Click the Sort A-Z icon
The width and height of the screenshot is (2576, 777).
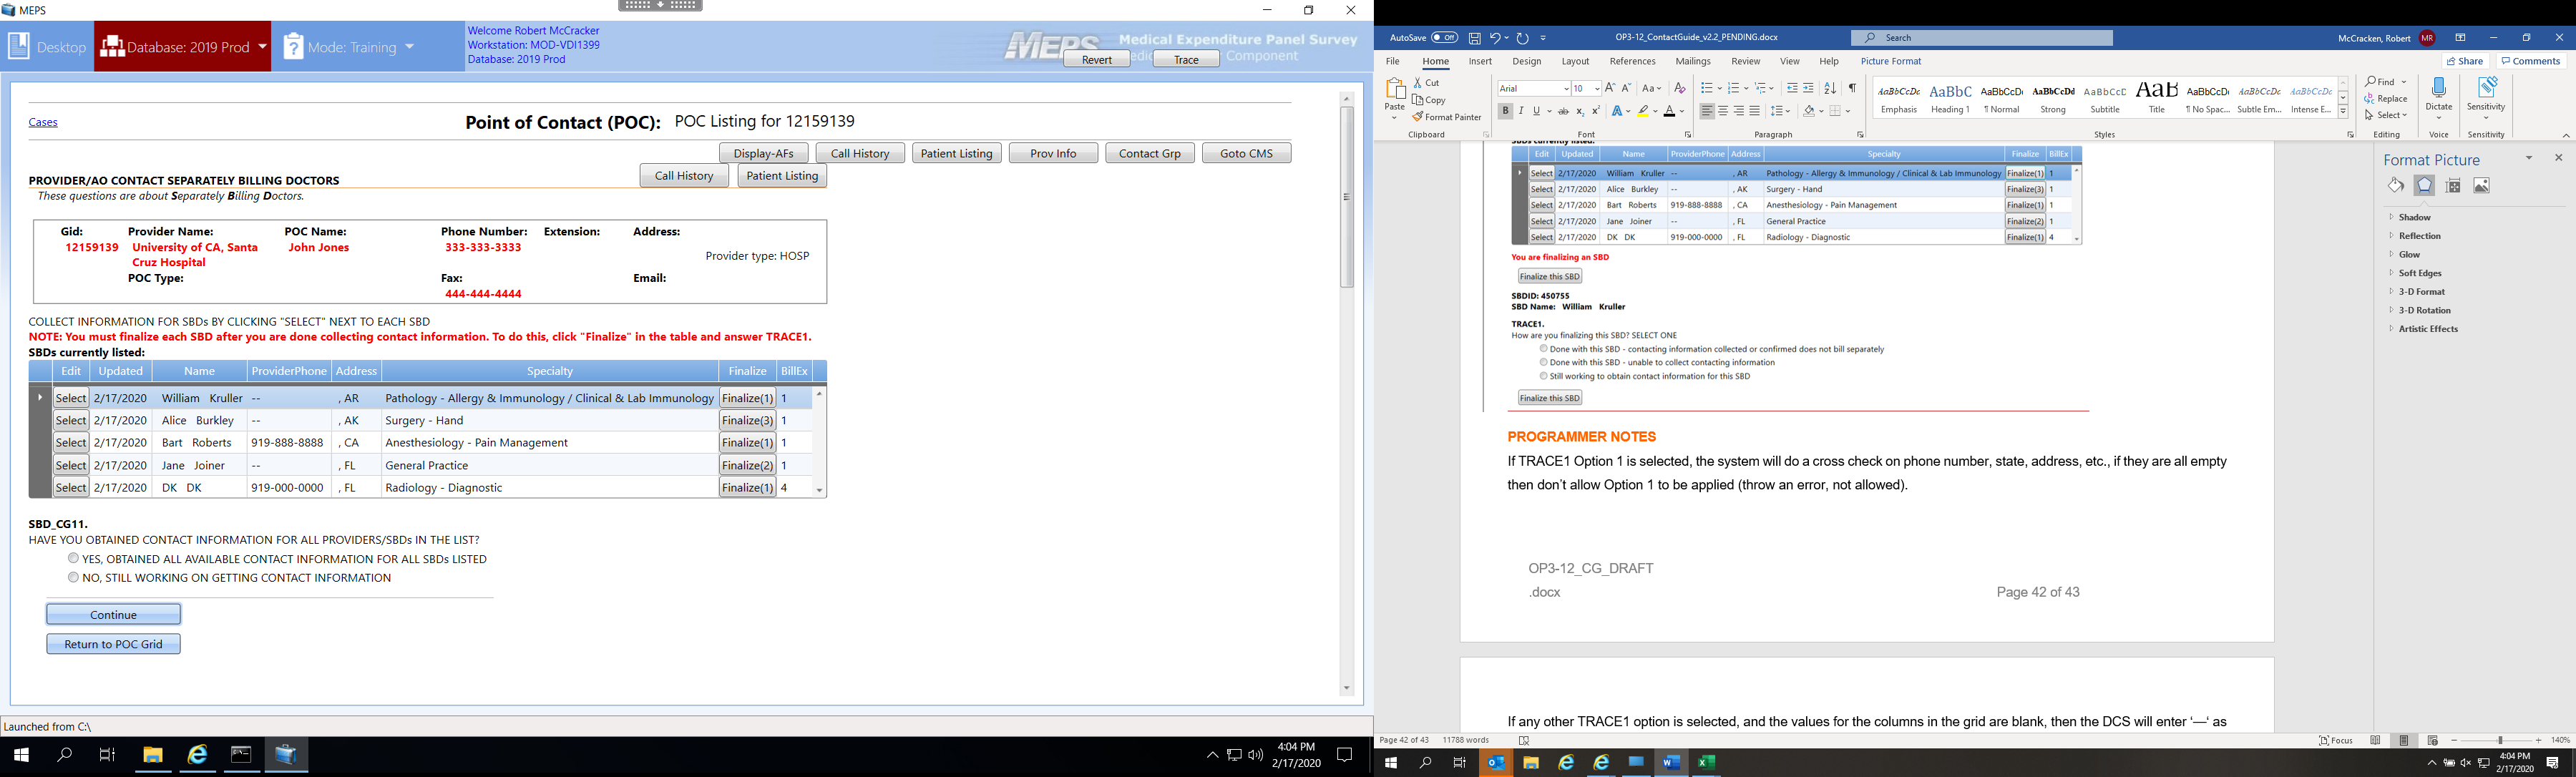(x=1829, y=89)
